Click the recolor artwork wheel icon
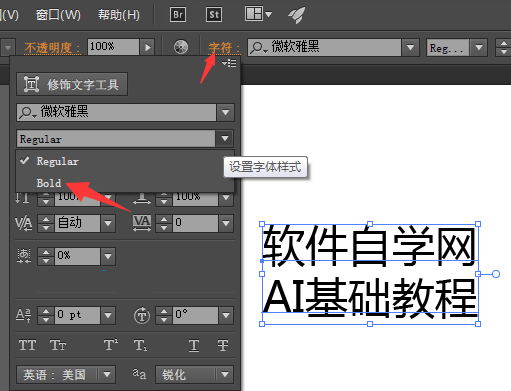The width and height of the screenshot is (511, 391). pos(181,47)
